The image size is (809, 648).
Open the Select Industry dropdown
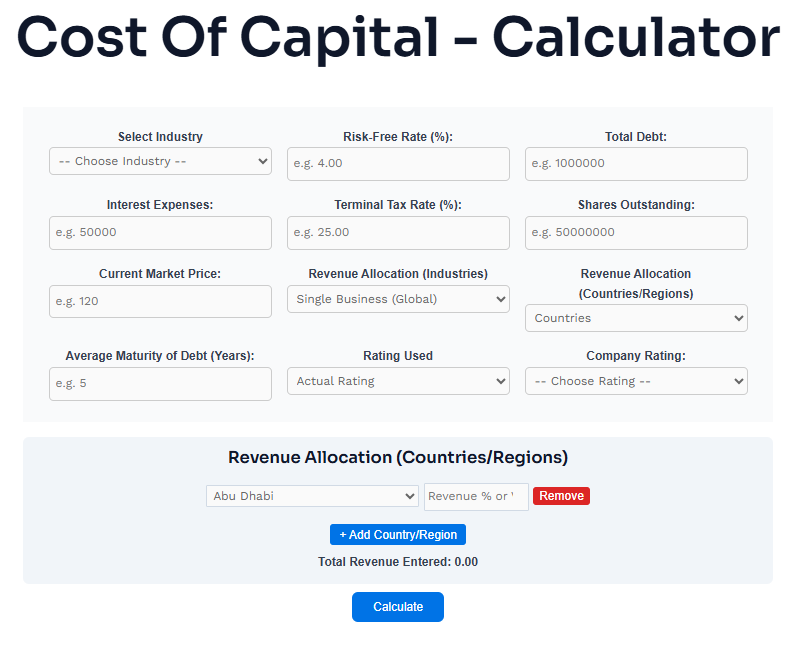[160, 161]
